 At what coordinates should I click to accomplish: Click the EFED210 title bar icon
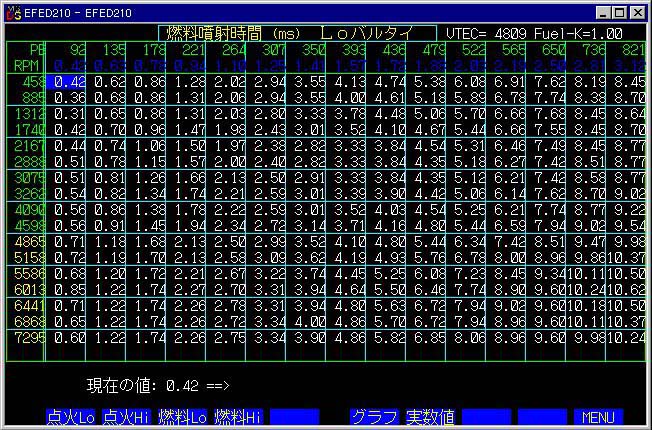tap(12, 12)
